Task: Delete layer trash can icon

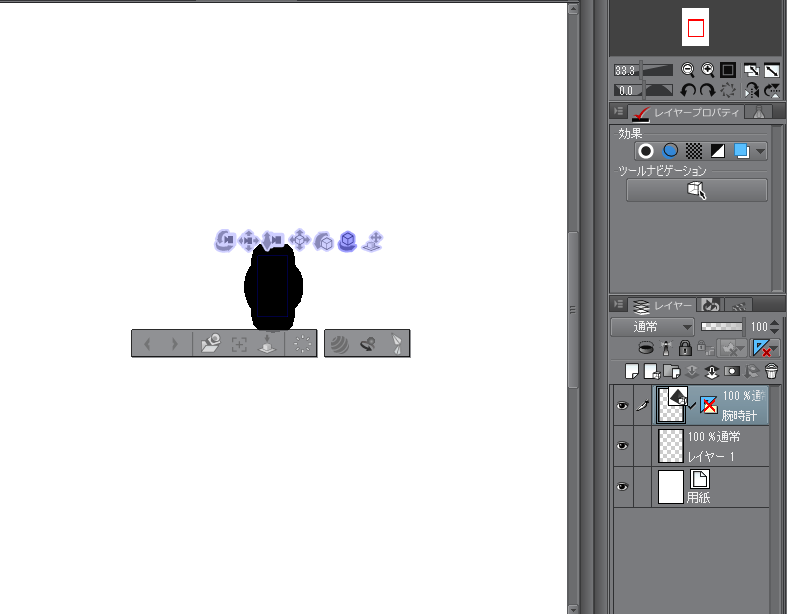Action: tap(771, 372)
